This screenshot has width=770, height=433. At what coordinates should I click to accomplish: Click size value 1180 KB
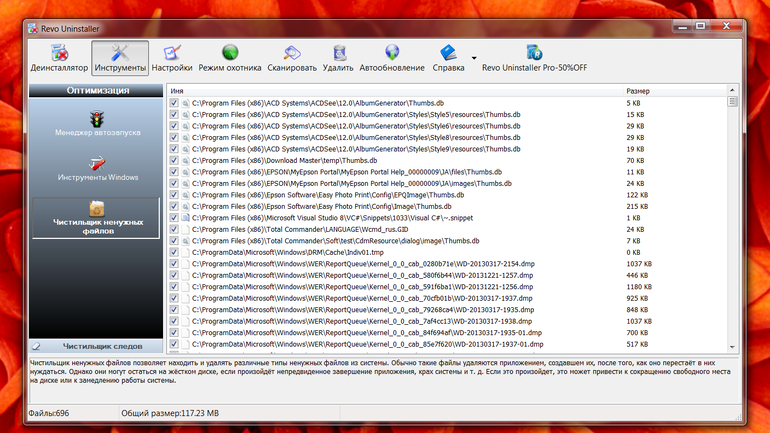[639, 287]
